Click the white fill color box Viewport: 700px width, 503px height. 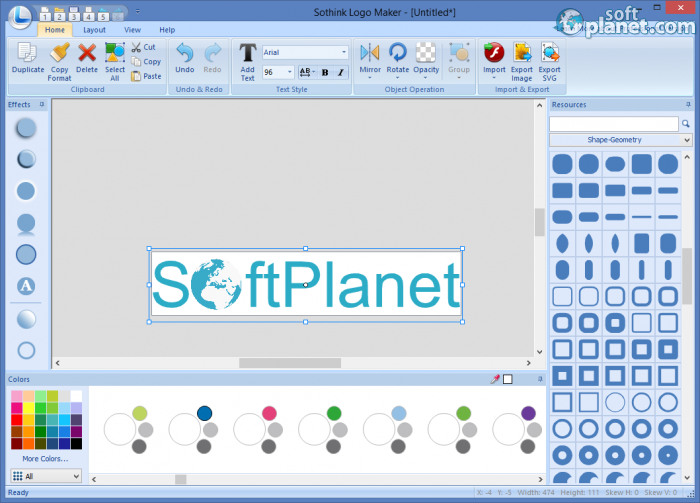tap(508, 379)
